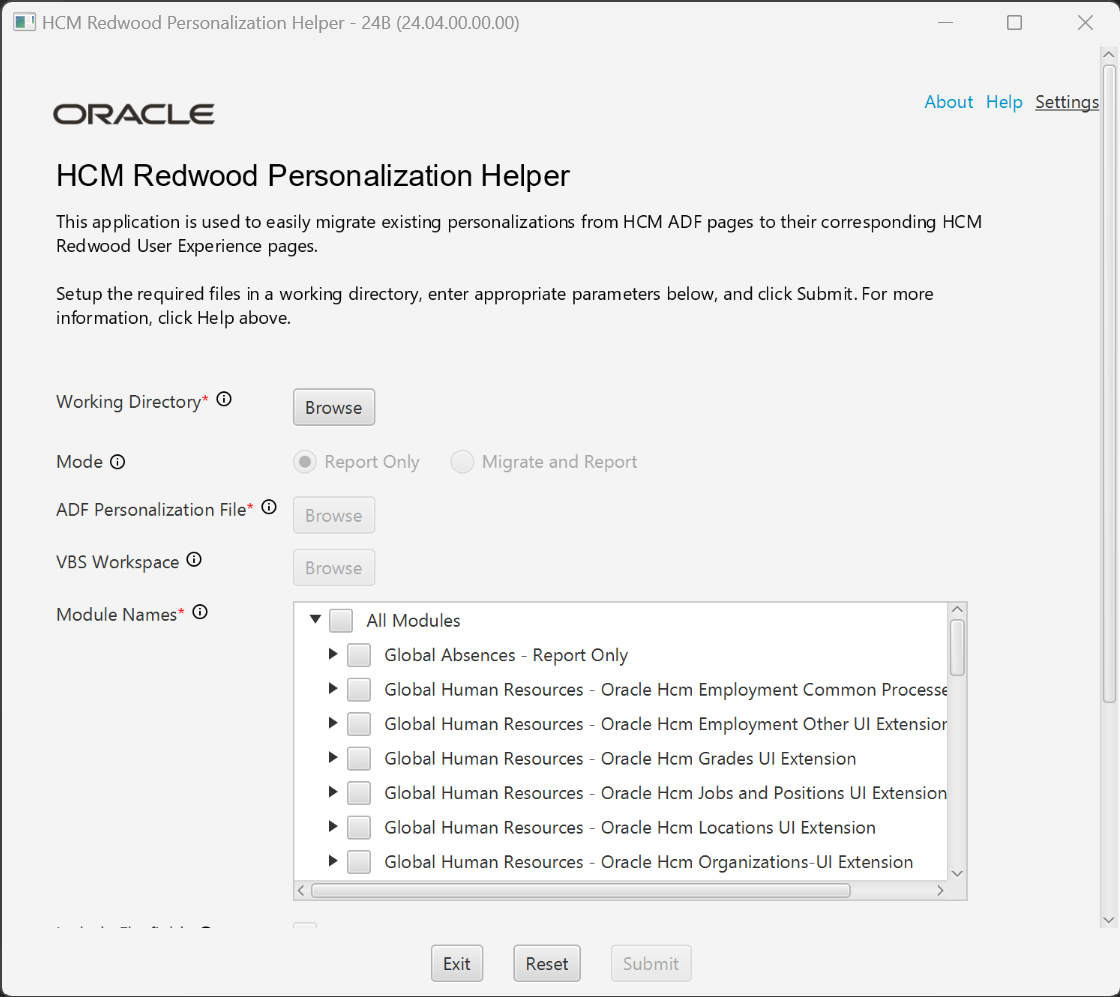Click the Reset button
Viewport: 1120px width, 997px height.
546,962
